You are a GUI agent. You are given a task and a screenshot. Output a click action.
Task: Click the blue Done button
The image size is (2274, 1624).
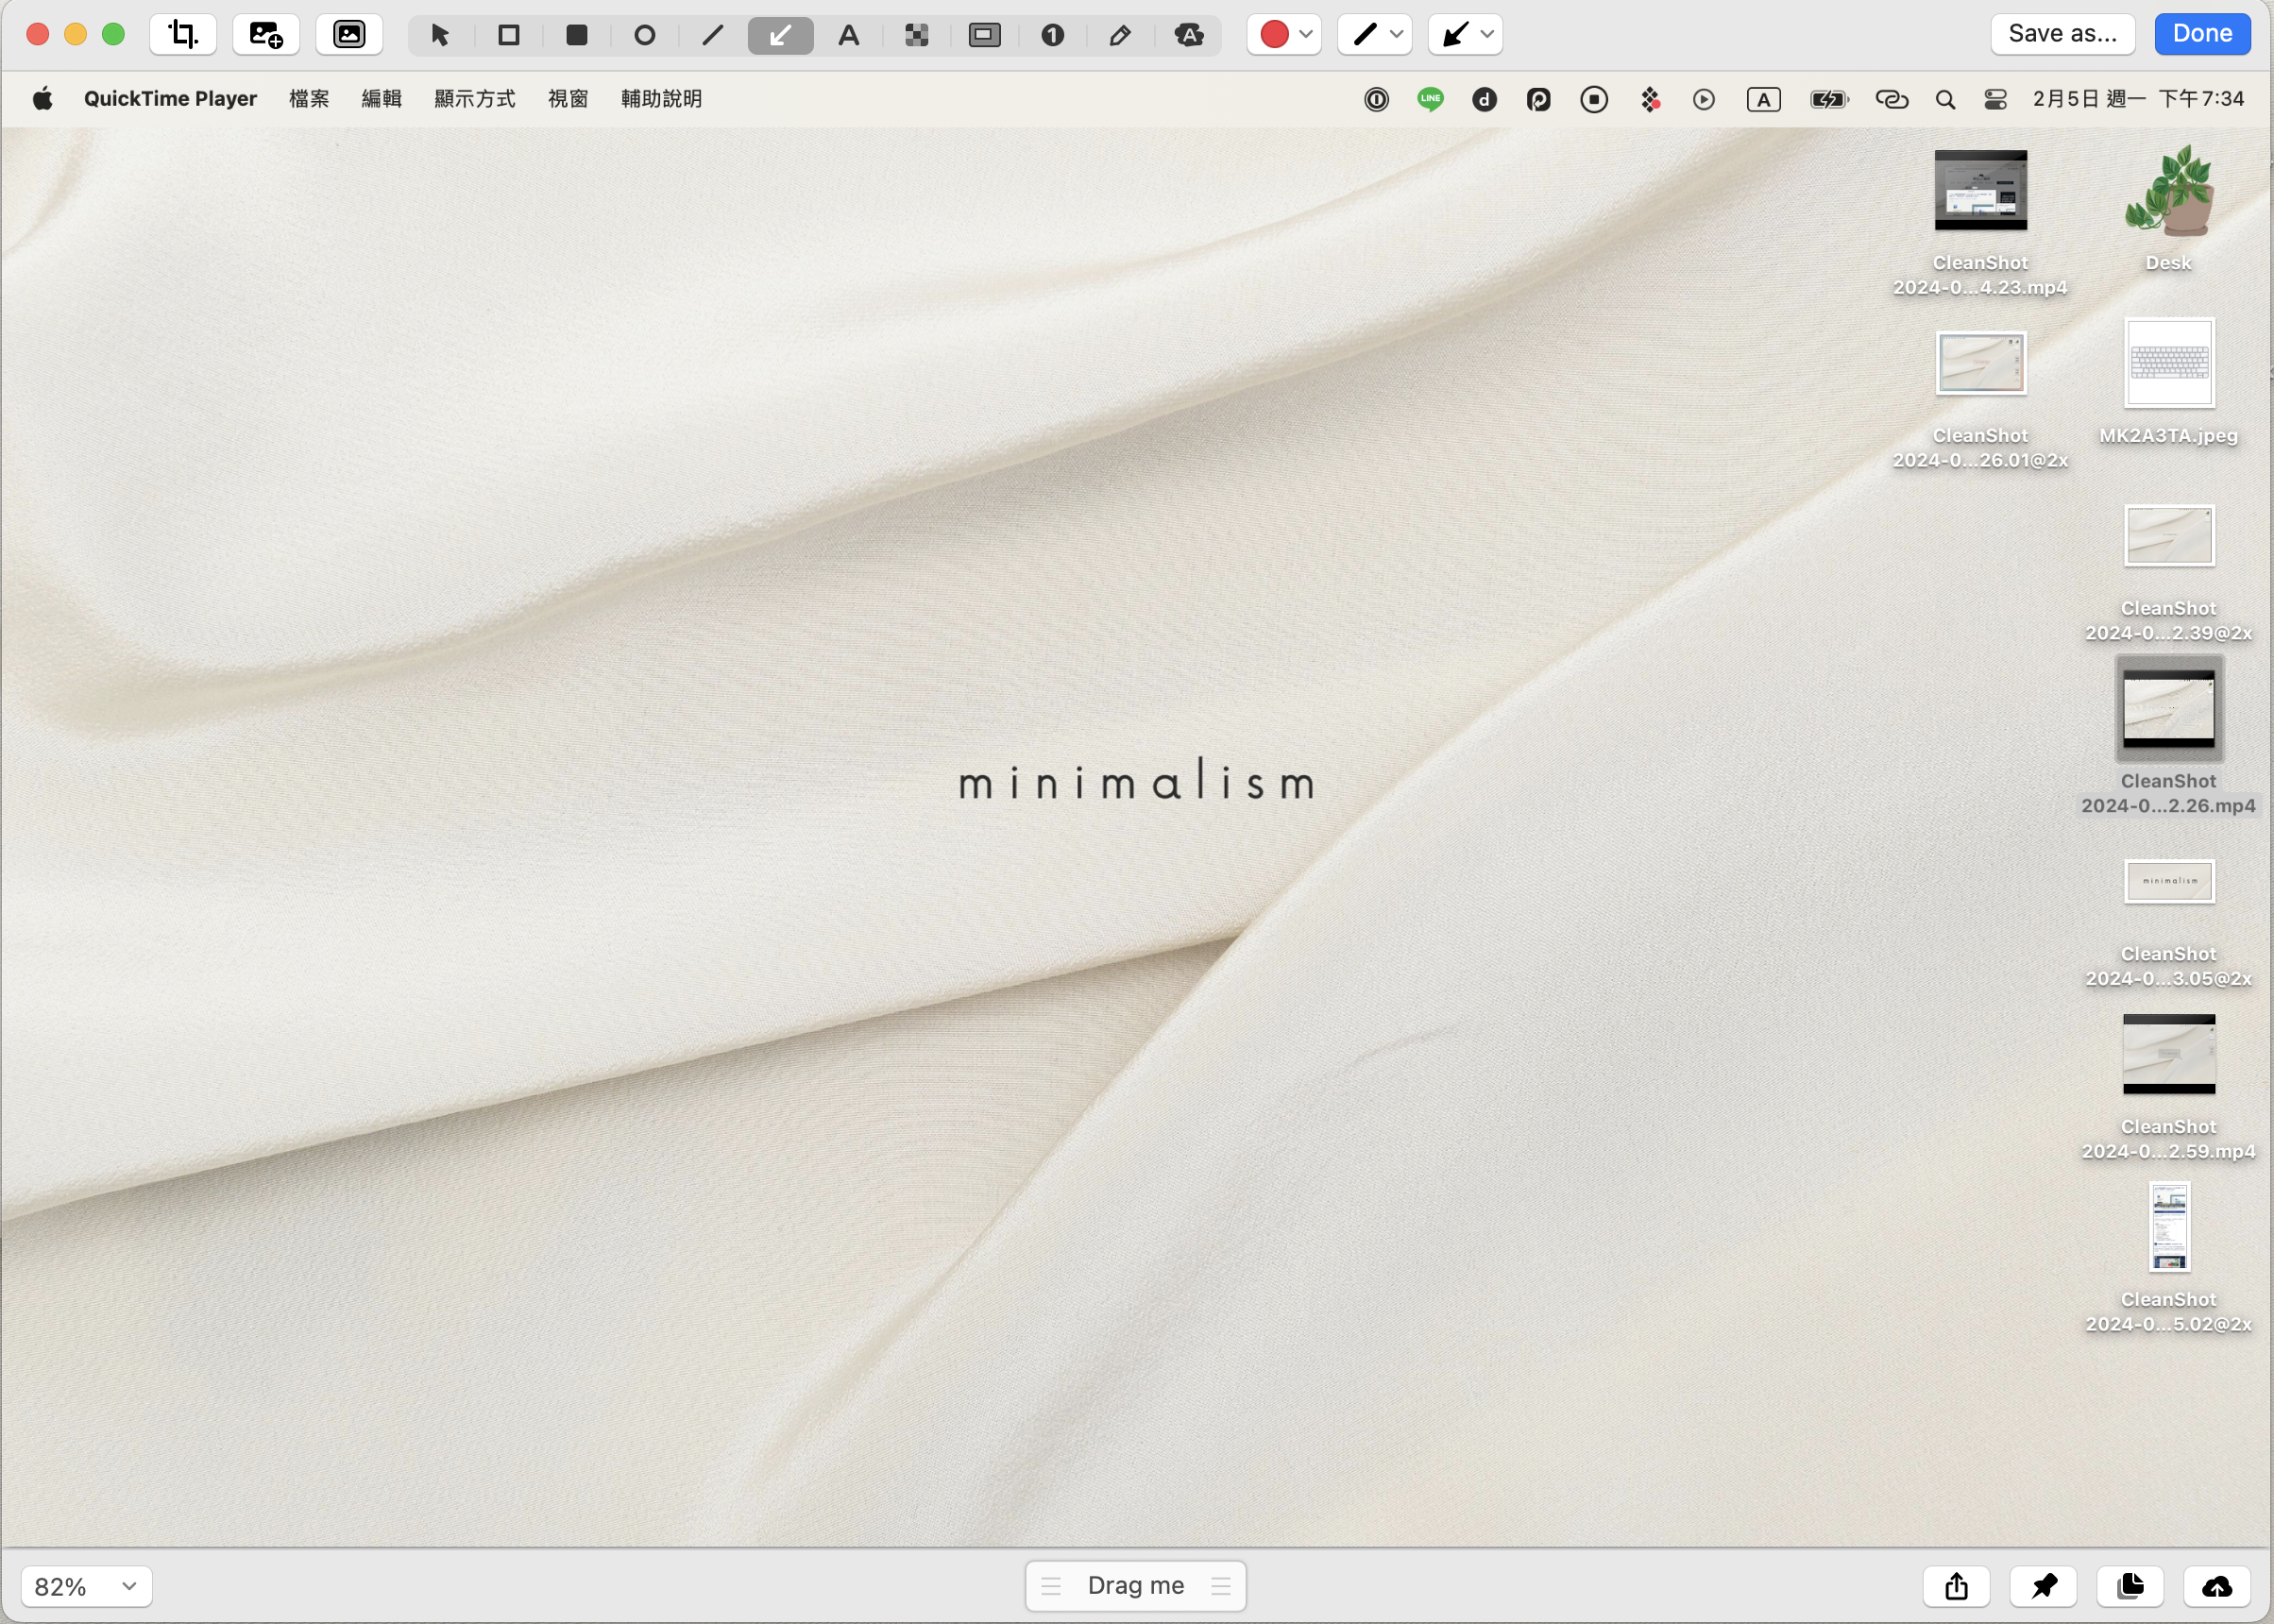coord(2202,33)
